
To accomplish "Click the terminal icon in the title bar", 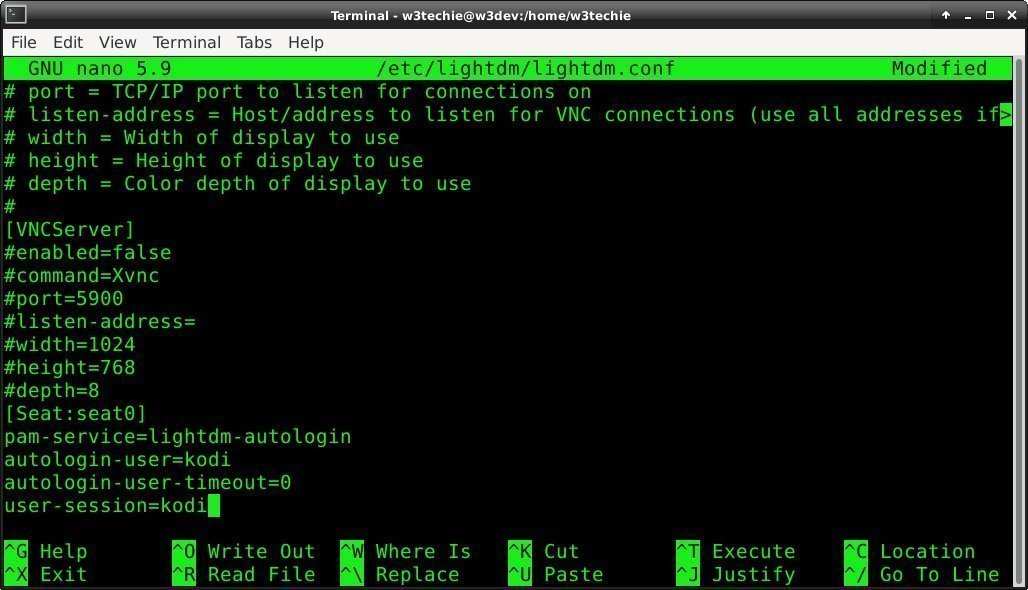I will click(x=14, y=15).
